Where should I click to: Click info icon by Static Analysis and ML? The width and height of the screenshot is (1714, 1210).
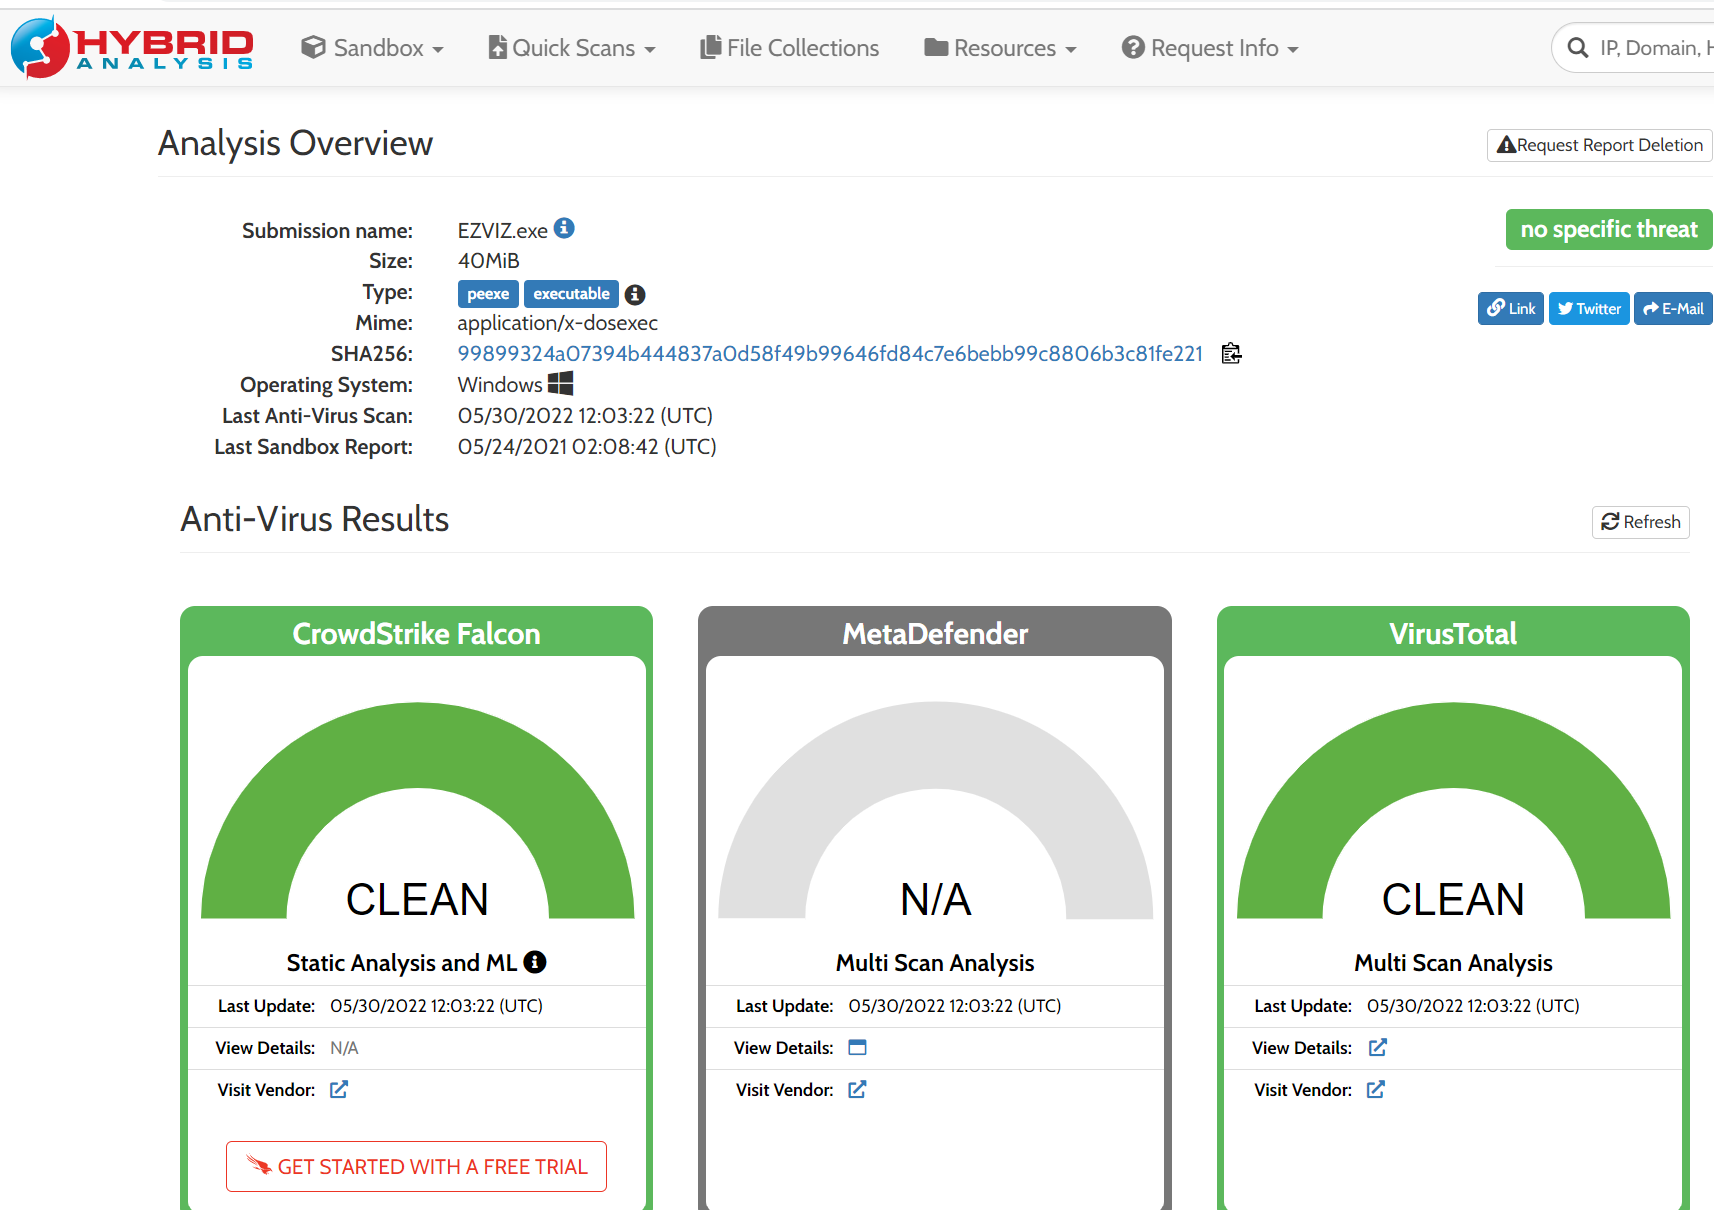[x=535, y=962]
